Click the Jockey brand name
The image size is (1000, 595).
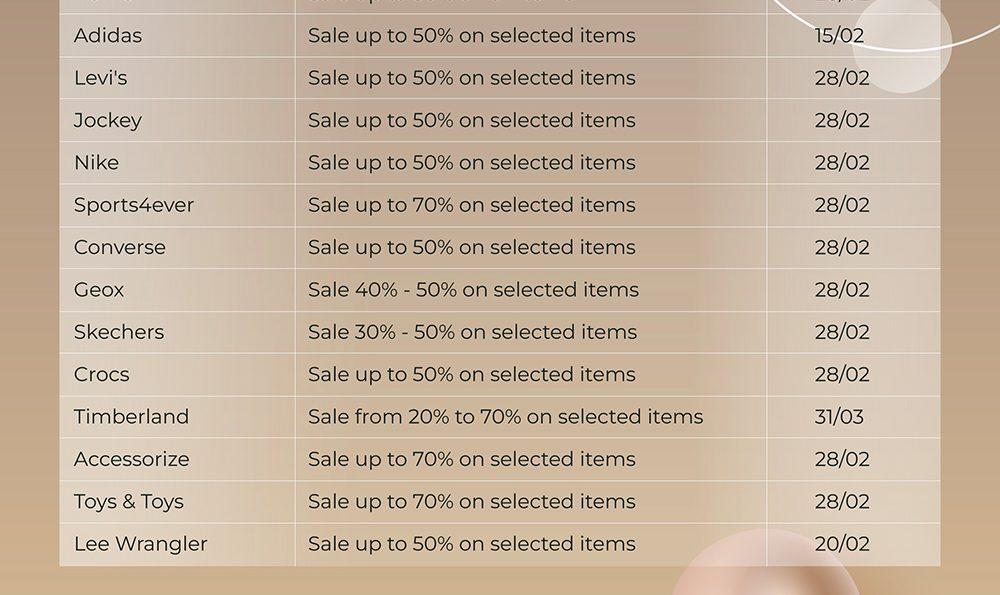(x=108, y=121)
